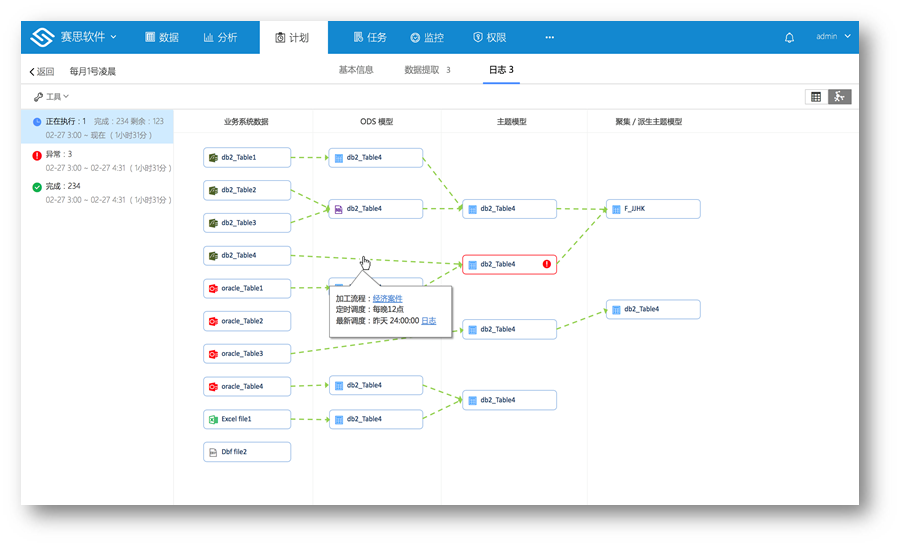Viewport: 901px width, 547px height.
Task: Select the Dbf file2 node
Action: (x=247, y=452)
